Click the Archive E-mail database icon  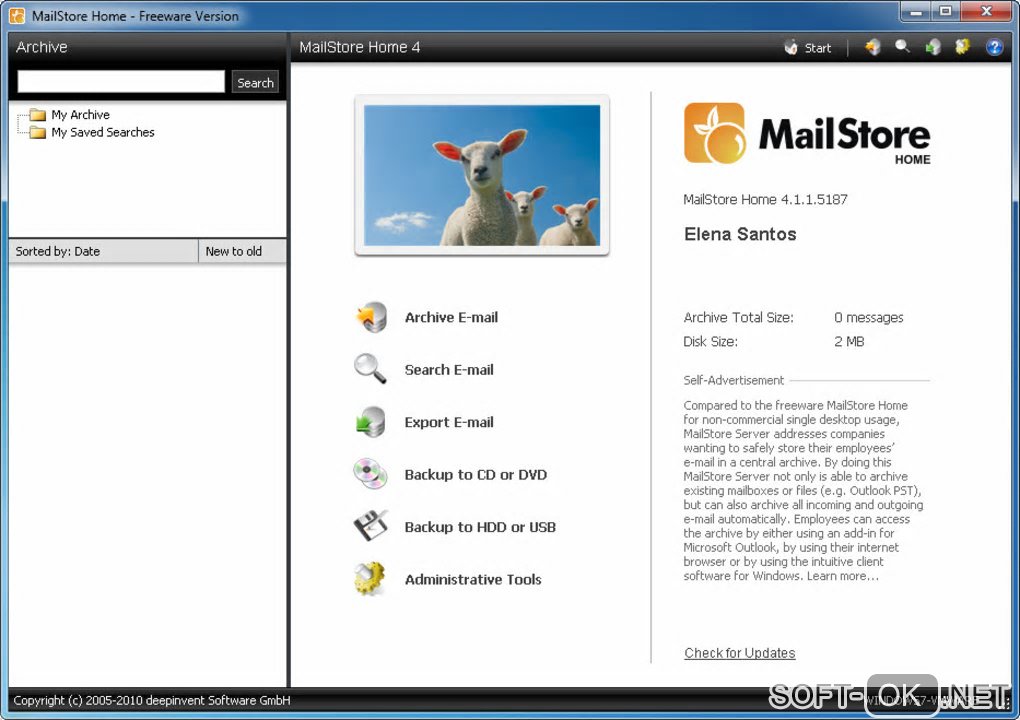371,317
